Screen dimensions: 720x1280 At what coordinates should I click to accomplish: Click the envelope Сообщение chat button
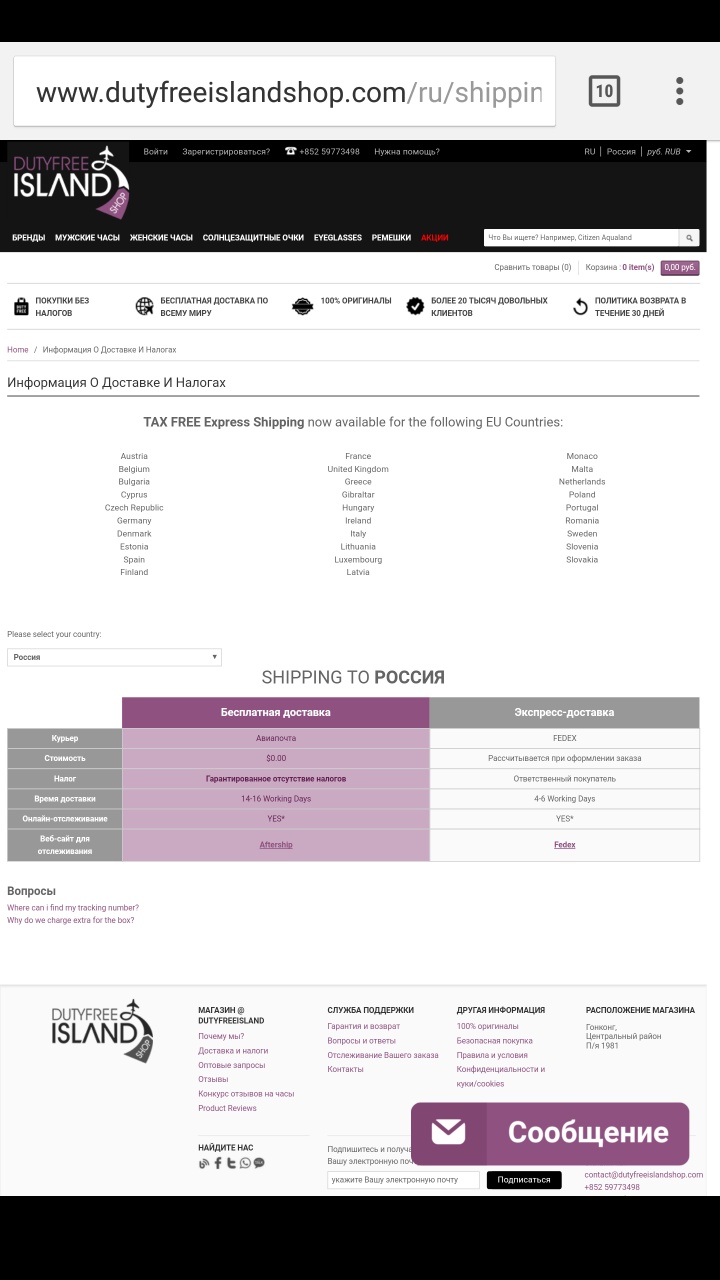coord(549,1133)
